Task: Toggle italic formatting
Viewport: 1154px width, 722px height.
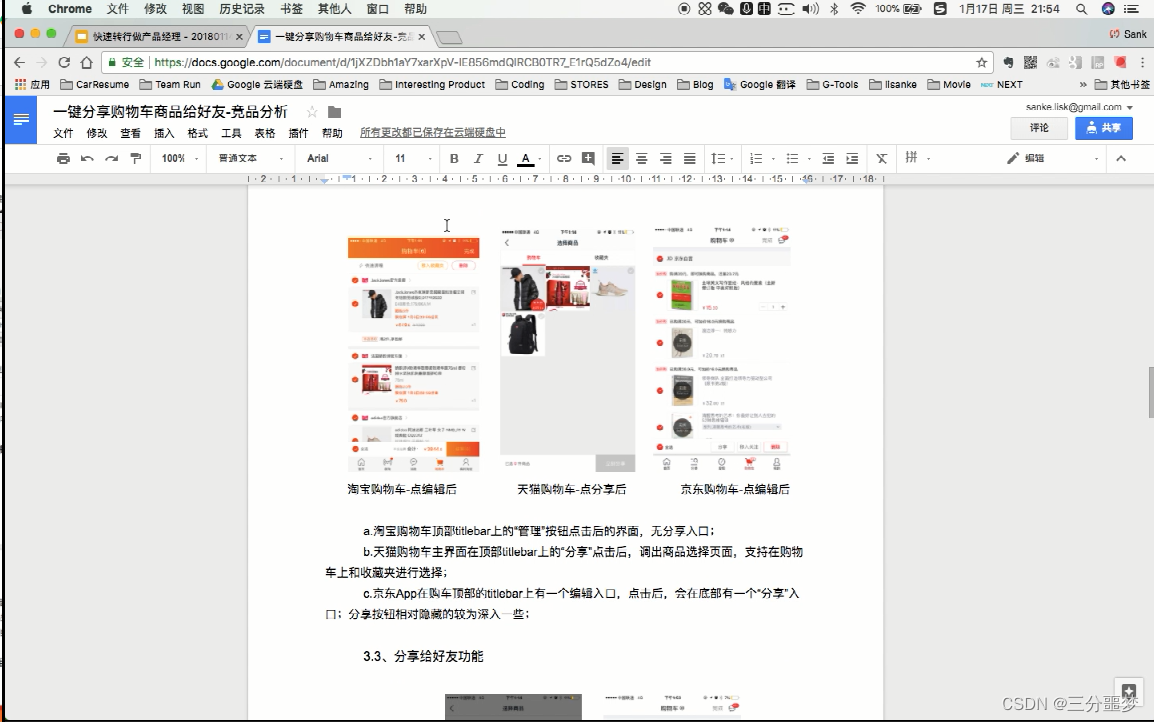Action: [478, 158]
